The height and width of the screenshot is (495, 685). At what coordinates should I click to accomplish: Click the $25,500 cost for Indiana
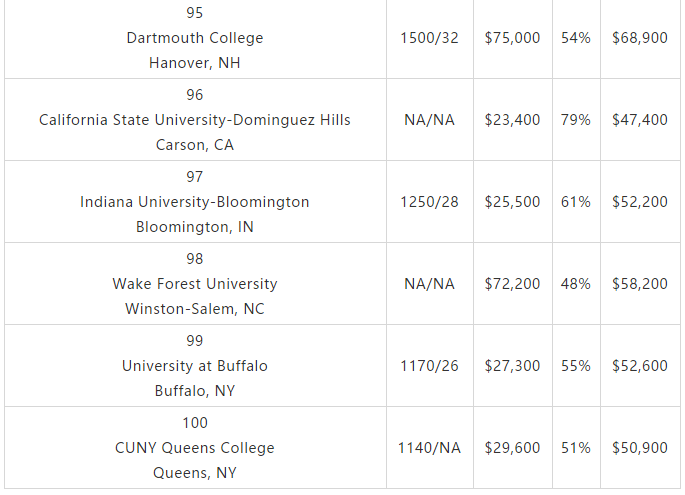tap(512, 202)
